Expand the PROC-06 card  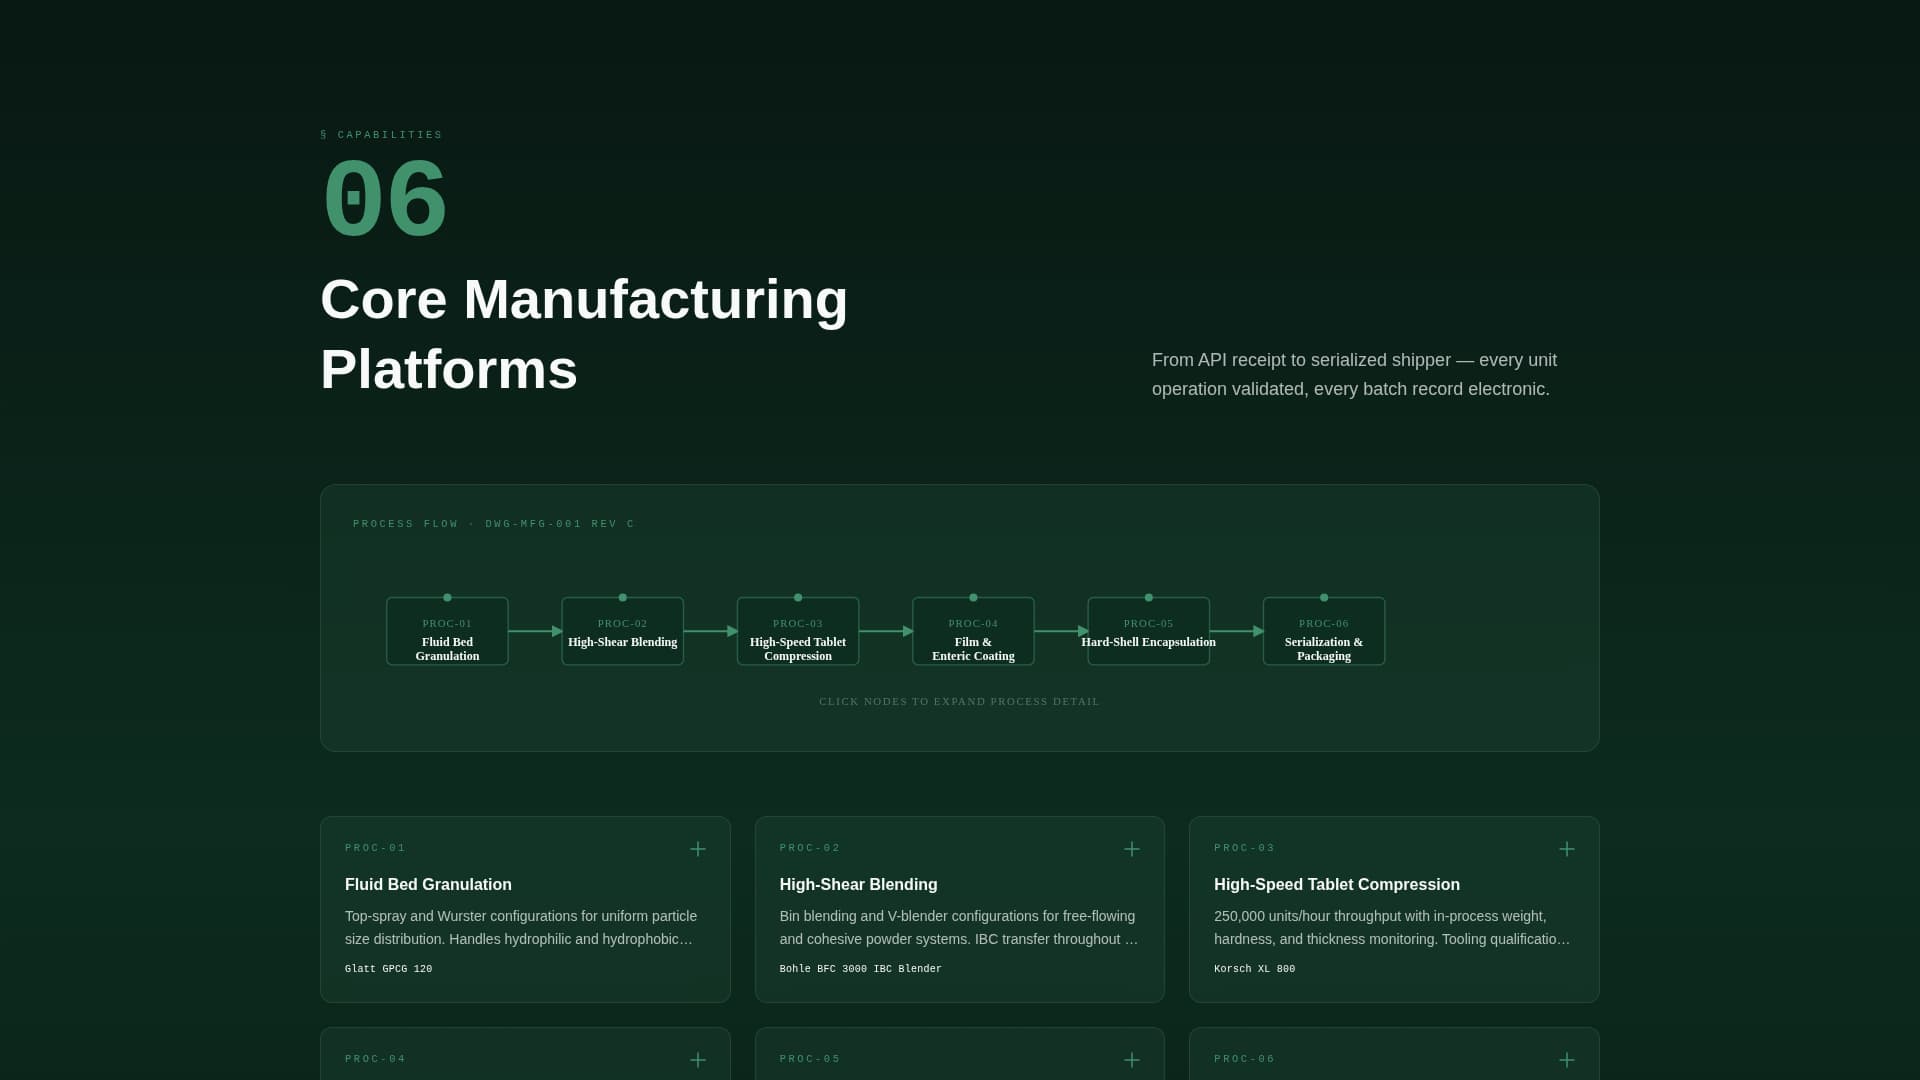pyautogui.click(x=1566, y=1060)
